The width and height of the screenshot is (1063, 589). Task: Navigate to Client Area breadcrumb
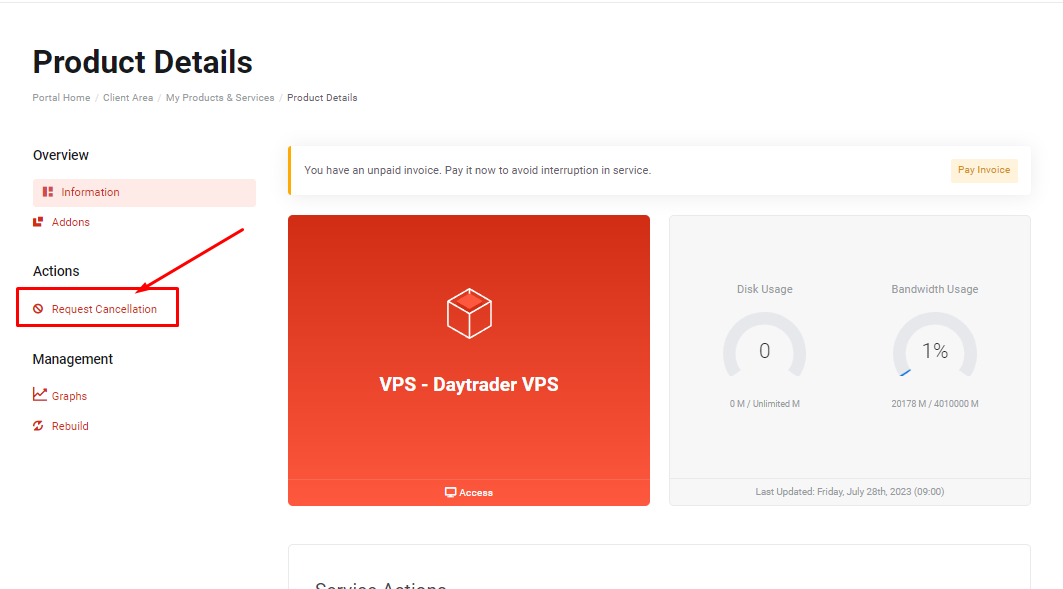pyautogui.click(x=128, y=98)
